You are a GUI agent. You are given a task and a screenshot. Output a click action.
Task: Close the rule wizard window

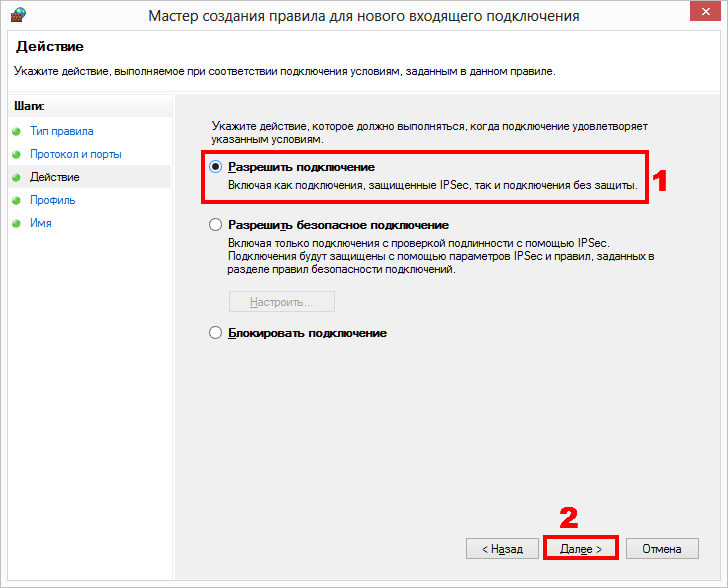coord(705,12)
